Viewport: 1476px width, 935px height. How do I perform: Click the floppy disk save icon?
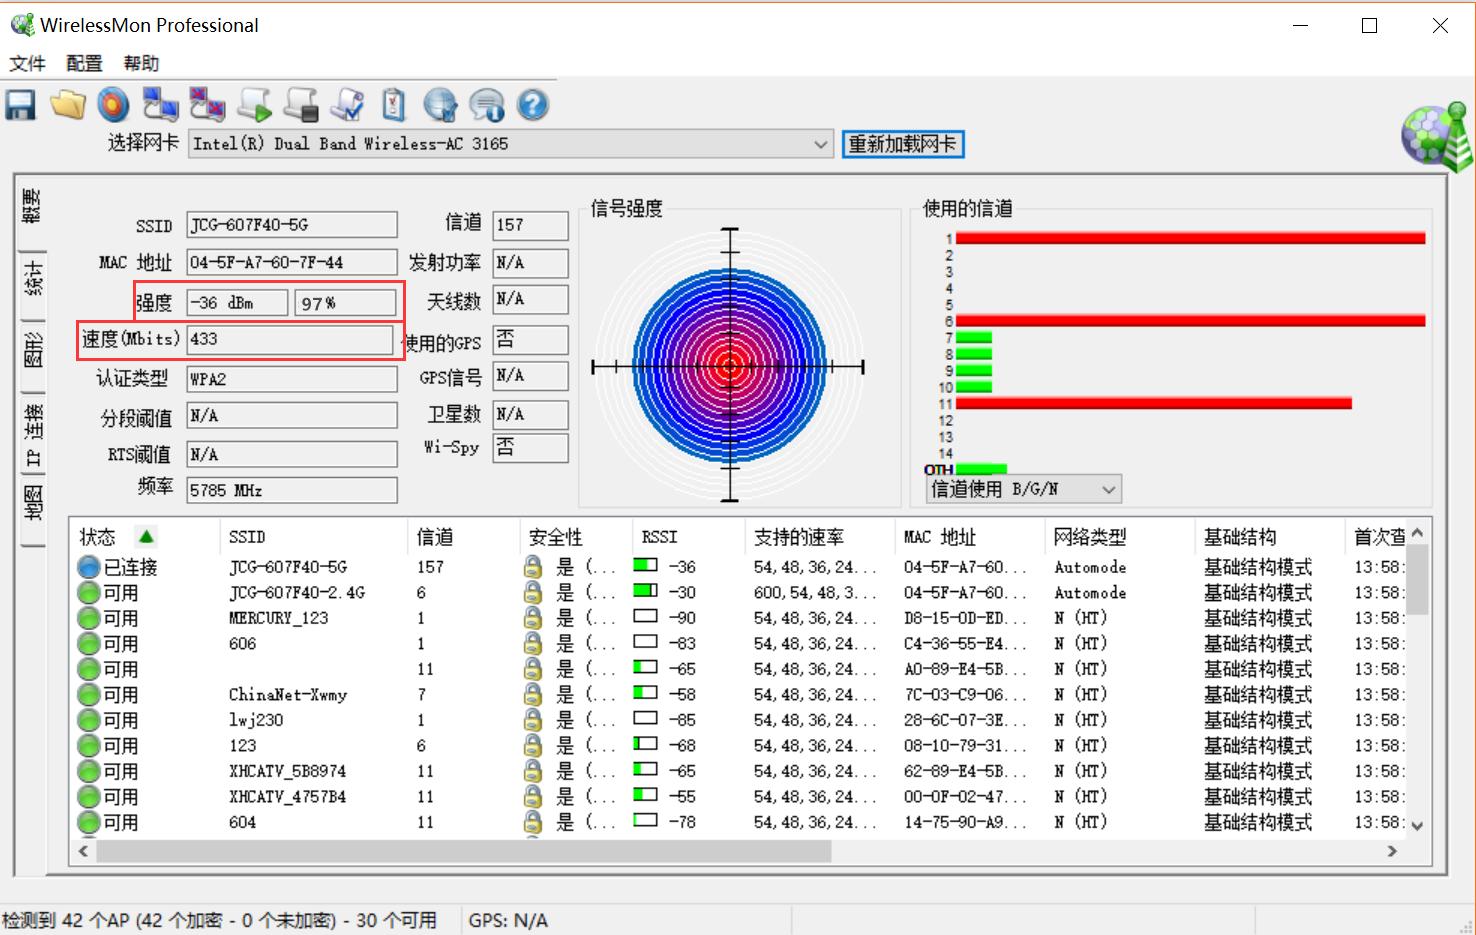pos(20,105)
